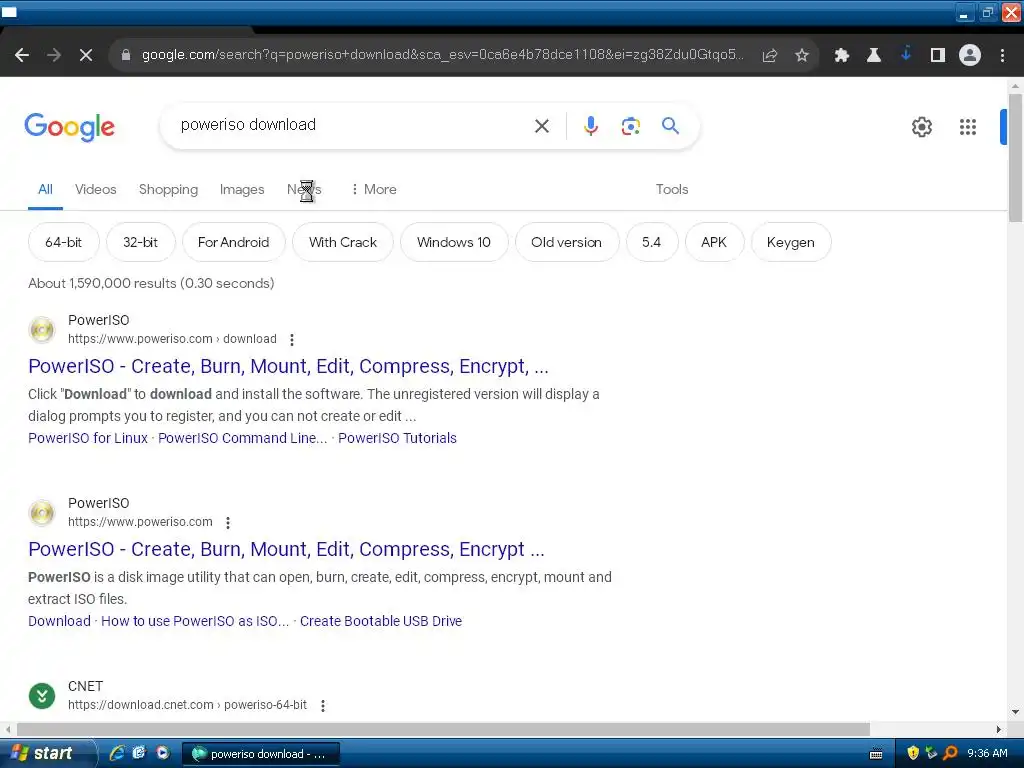Bookmark this page with the star
This screenshot has width=1024, height=768.
802,56
